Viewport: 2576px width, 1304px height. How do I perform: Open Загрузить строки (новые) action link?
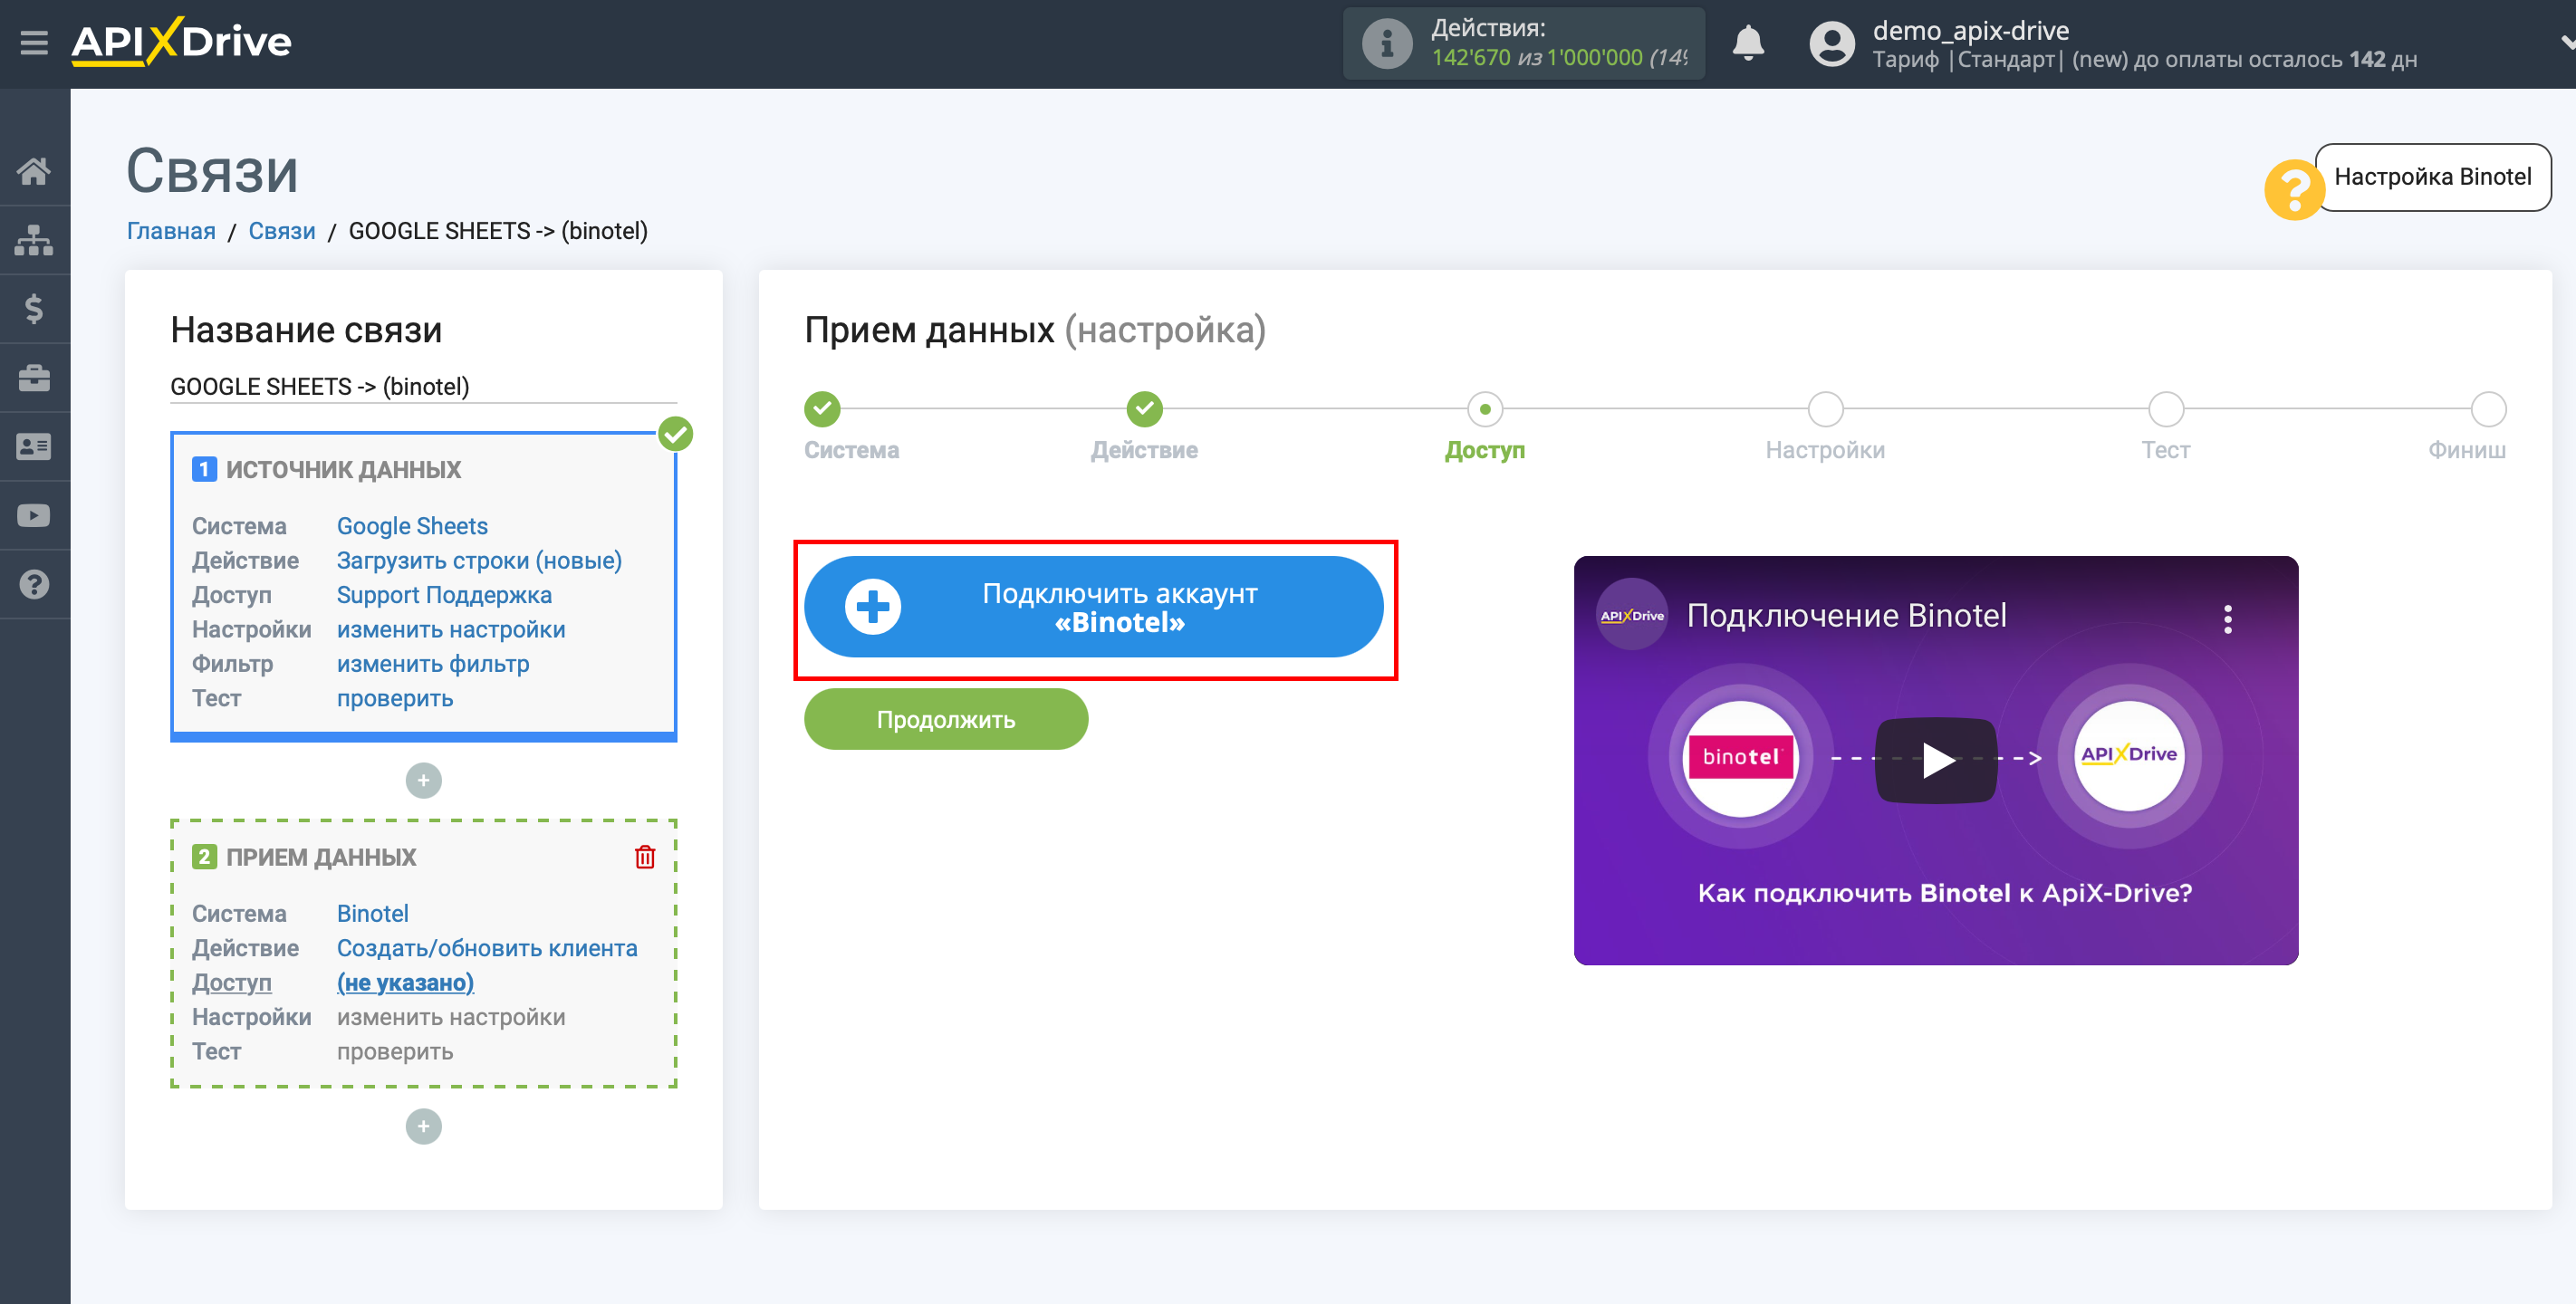[x=479, y=560]
